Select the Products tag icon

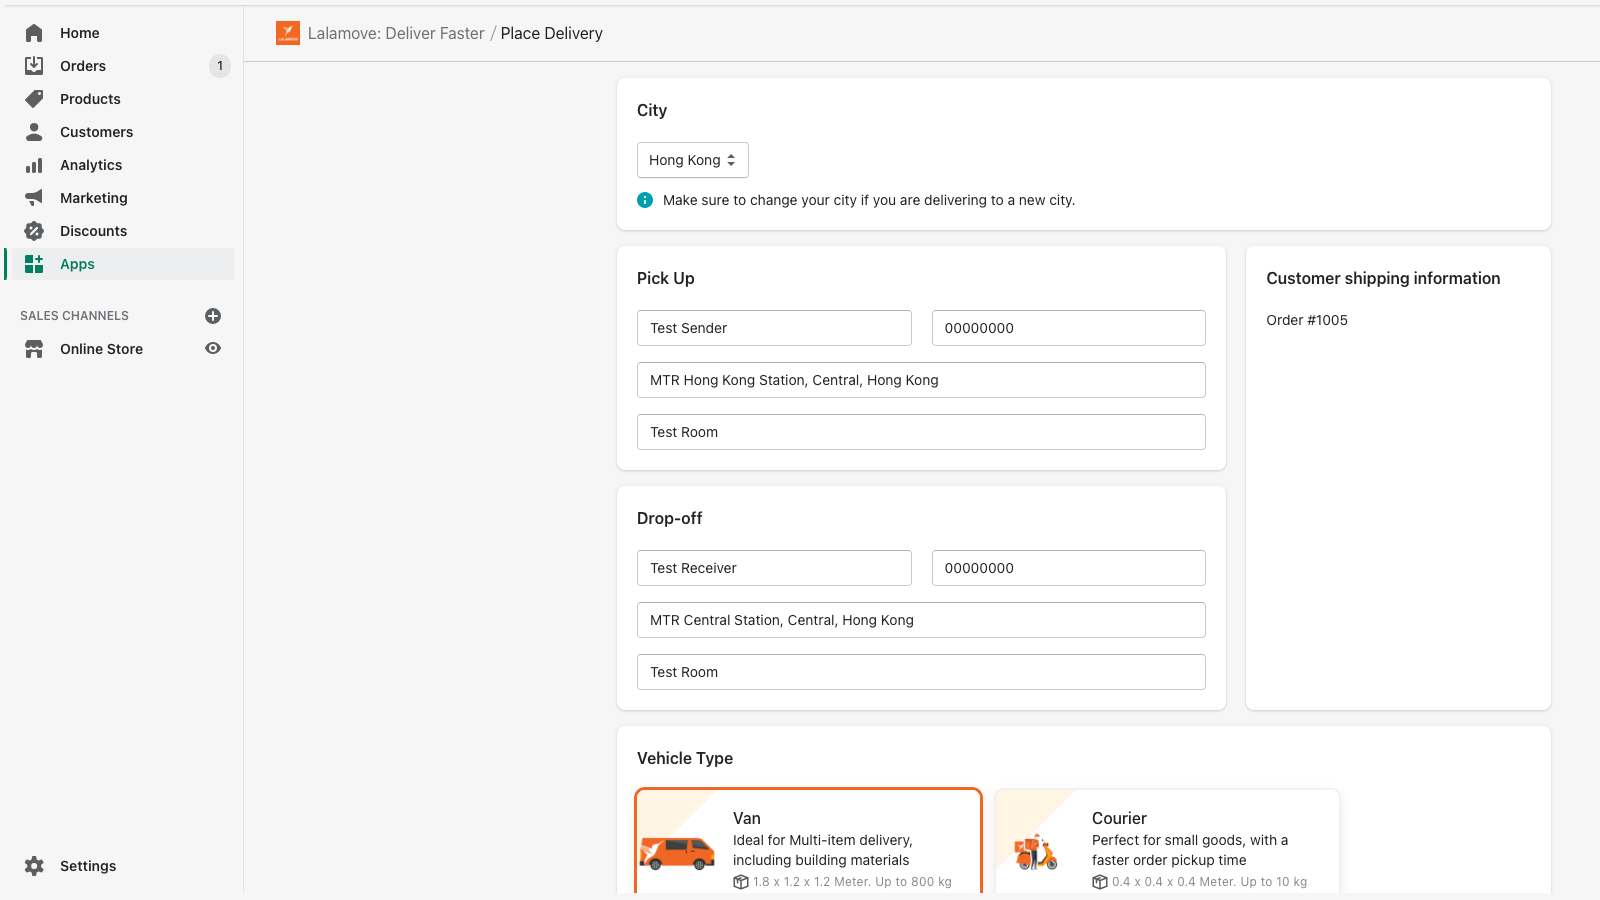click(33, 99)
